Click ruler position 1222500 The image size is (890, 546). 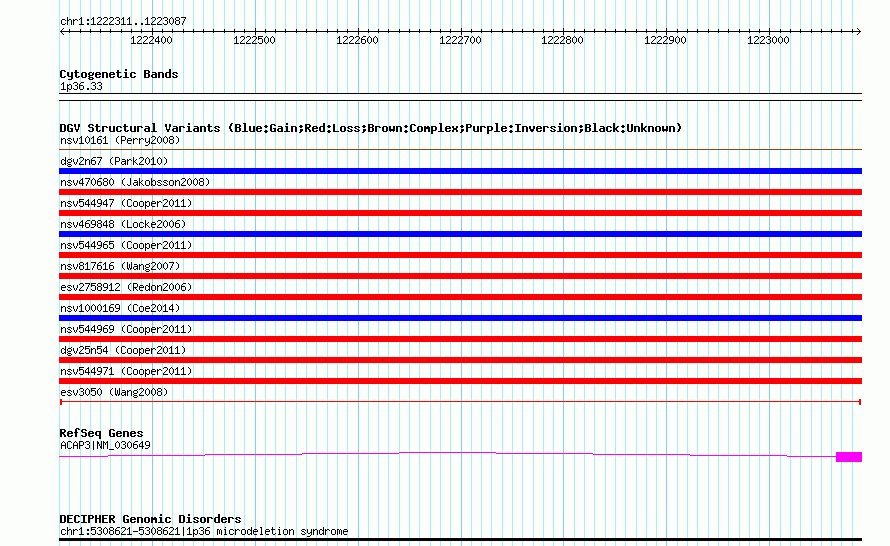tap(254, 40)
